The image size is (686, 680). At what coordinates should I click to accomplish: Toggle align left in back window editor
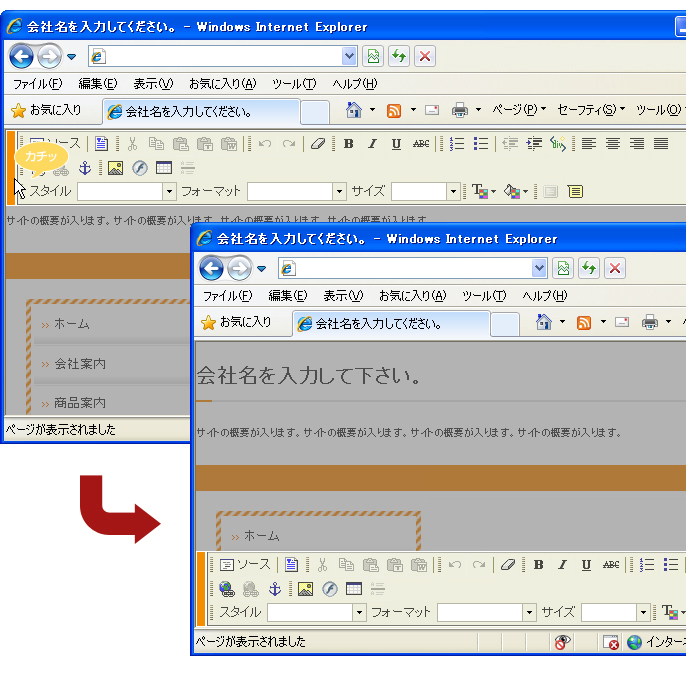tap(589, 144)
